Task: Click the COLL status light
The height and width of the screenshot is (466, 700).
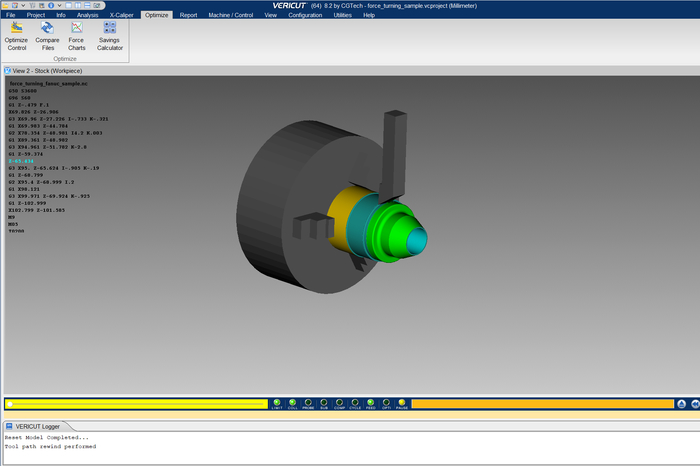Action: coord(292,404)
